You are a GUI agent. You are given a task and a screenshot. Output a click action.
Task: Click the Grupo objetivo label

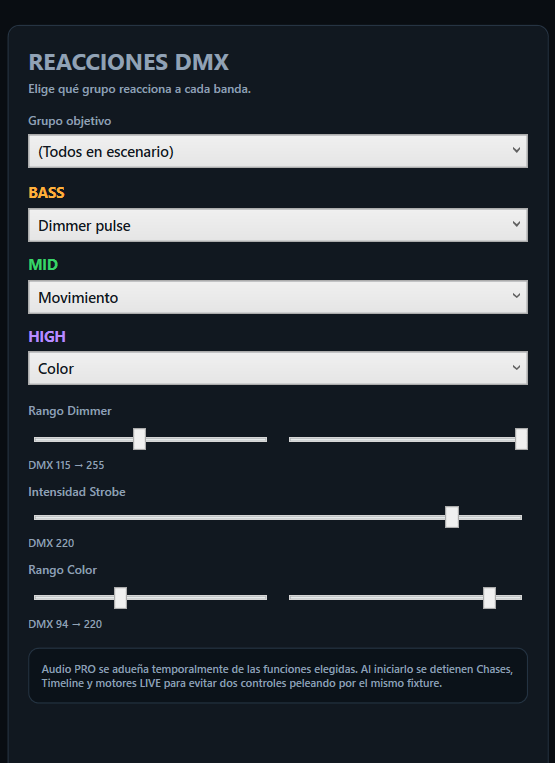[70, 121]
